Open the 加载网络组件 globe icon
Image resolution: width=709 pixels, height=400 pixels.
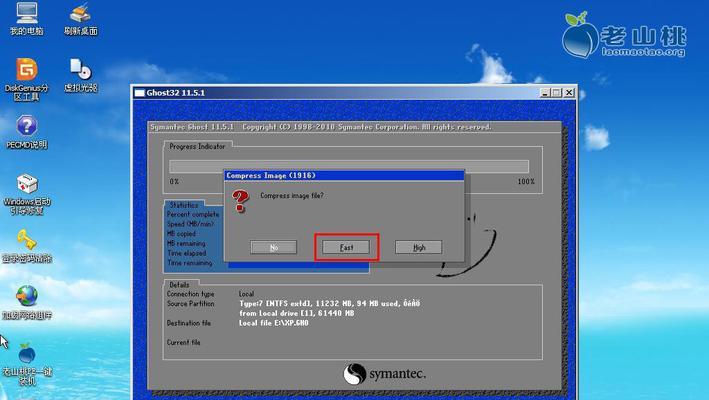tap(27, 302)
